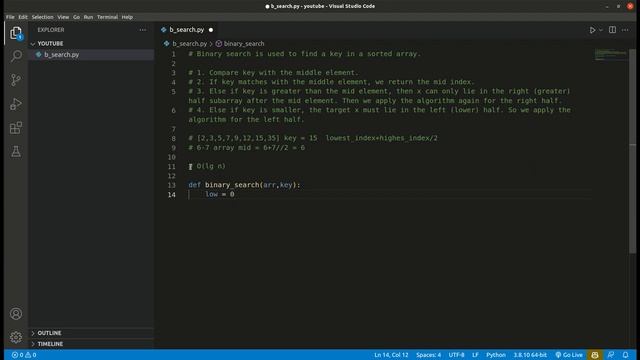Open the Testing flask view
This screenshot has width=640, height=360.
(16, 151)
